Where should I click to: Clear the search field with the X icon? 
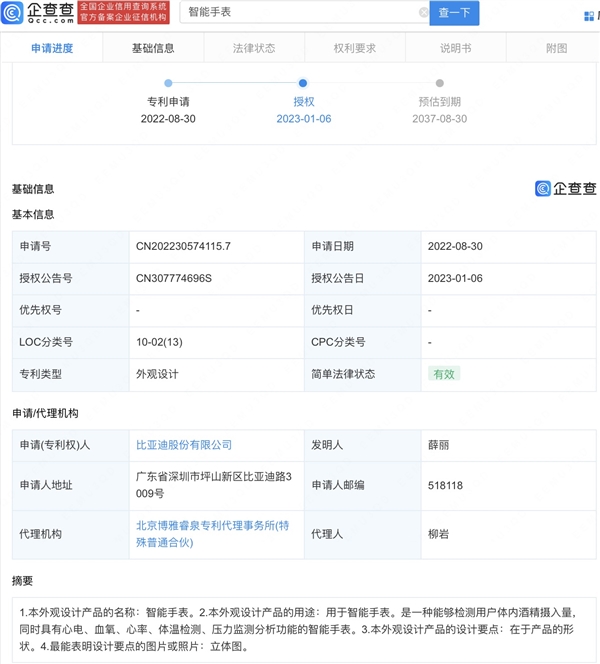click(423, 13)
